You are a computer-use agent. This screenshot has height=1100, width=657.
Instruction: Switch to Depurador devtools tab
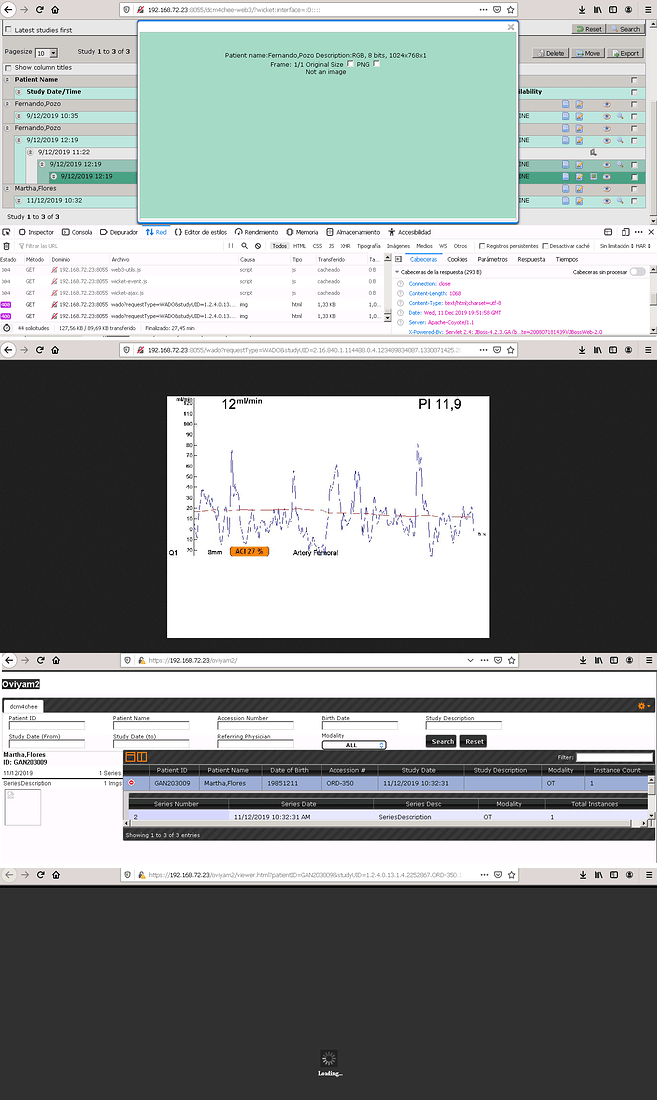[119, 232]
